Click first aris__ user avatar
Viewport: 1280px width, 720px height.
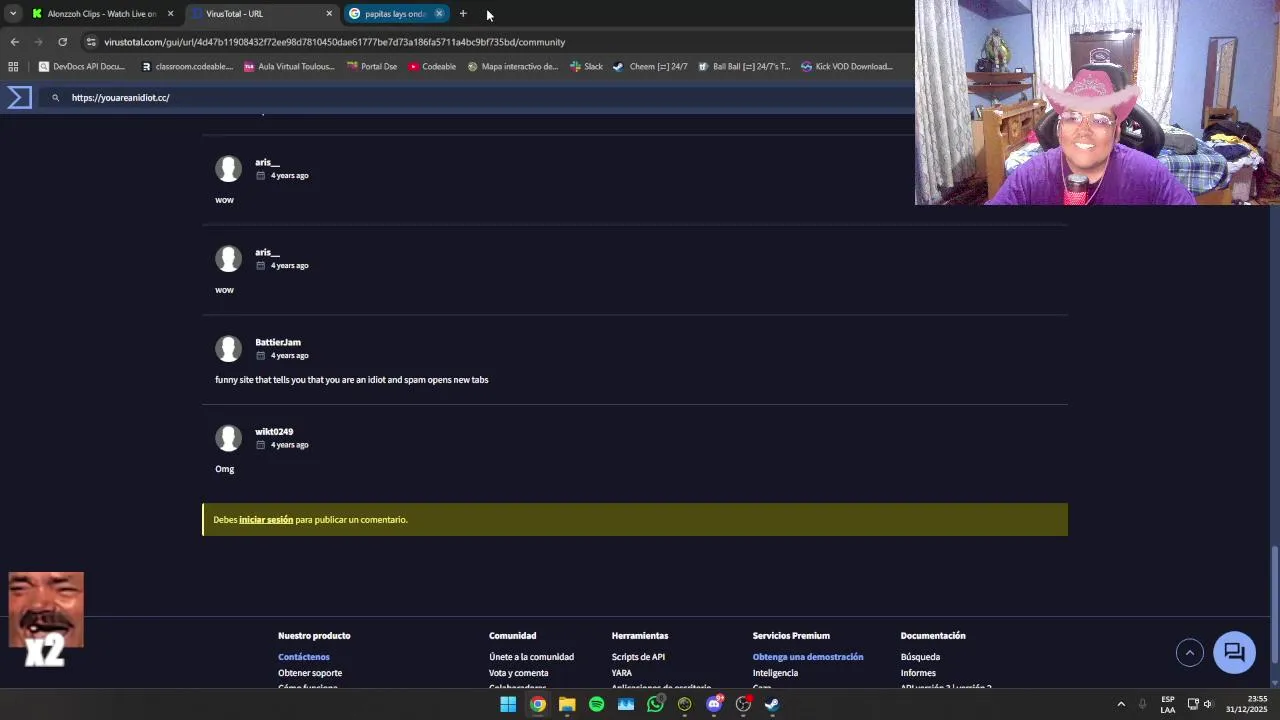pos(228,168)
